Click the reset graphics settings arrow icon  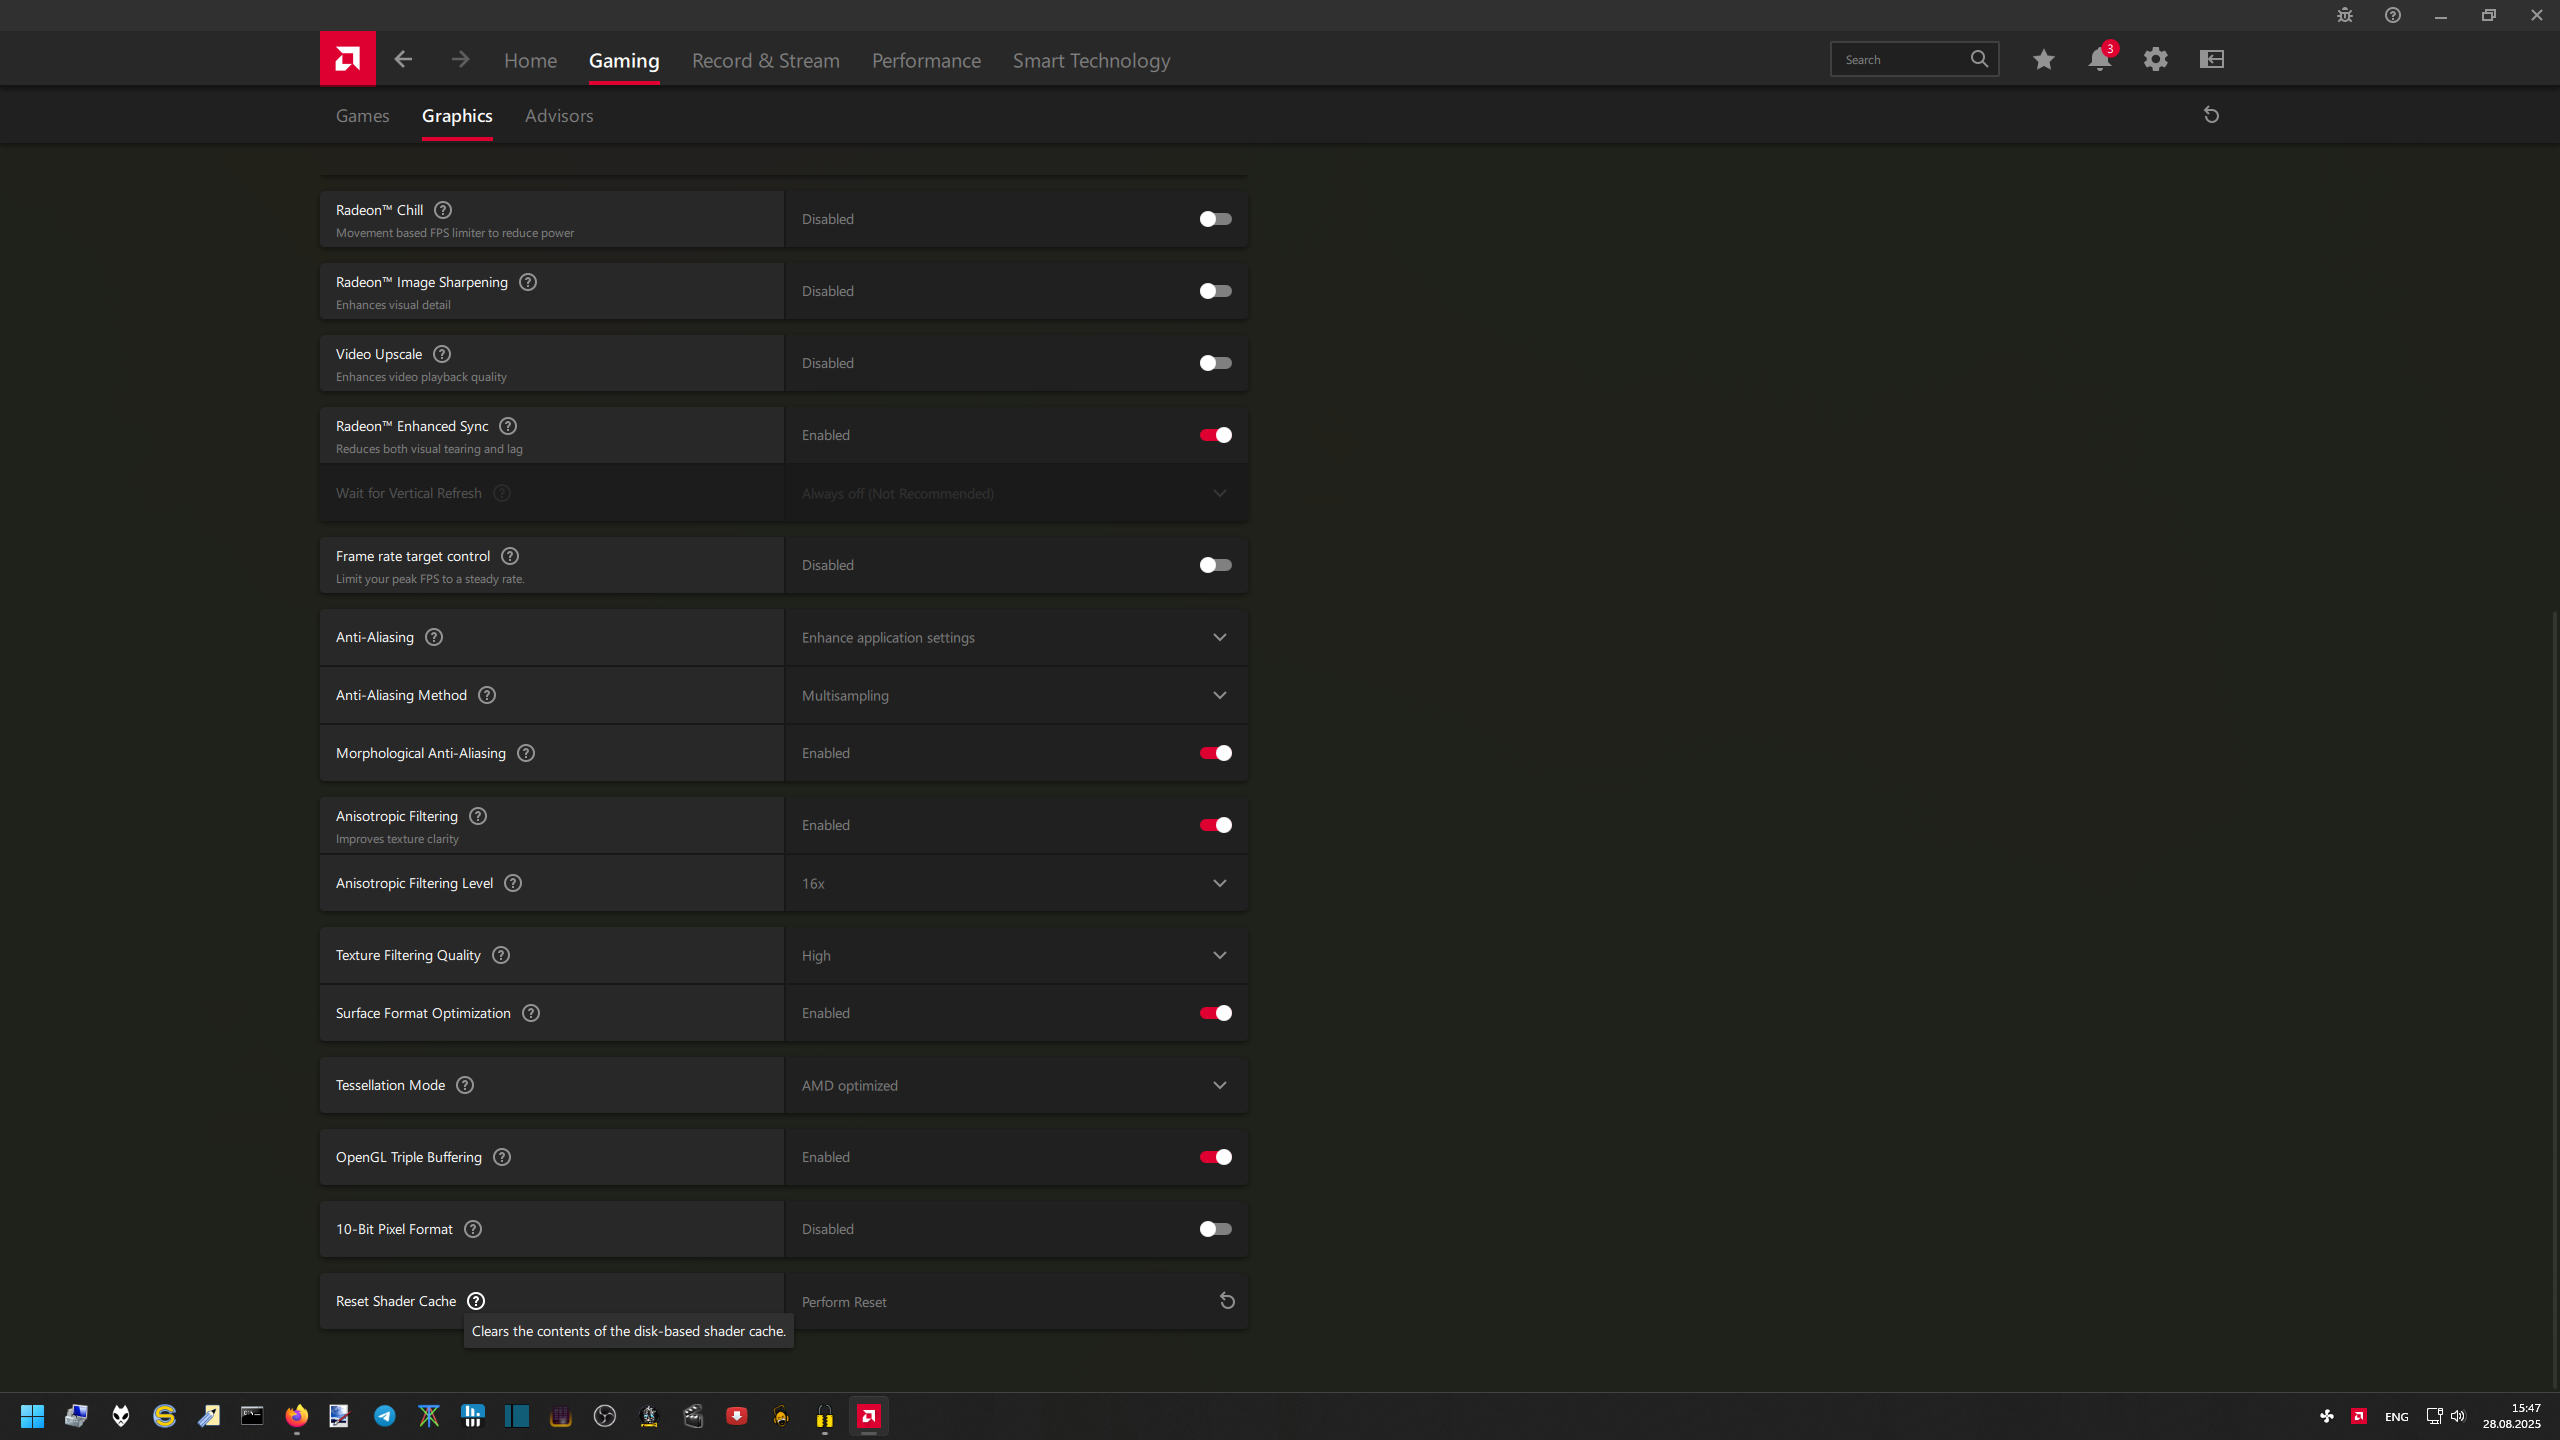pos(2211,115)
